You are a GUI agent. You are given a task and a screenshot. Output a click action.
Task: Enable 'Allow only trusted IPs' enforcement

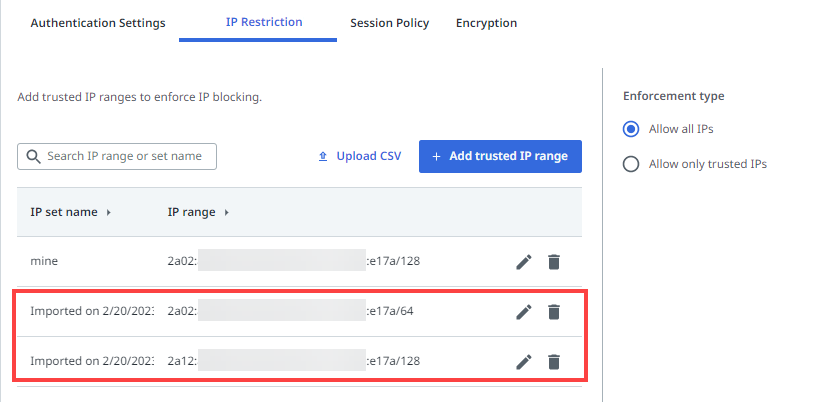(x=631, y=164)
